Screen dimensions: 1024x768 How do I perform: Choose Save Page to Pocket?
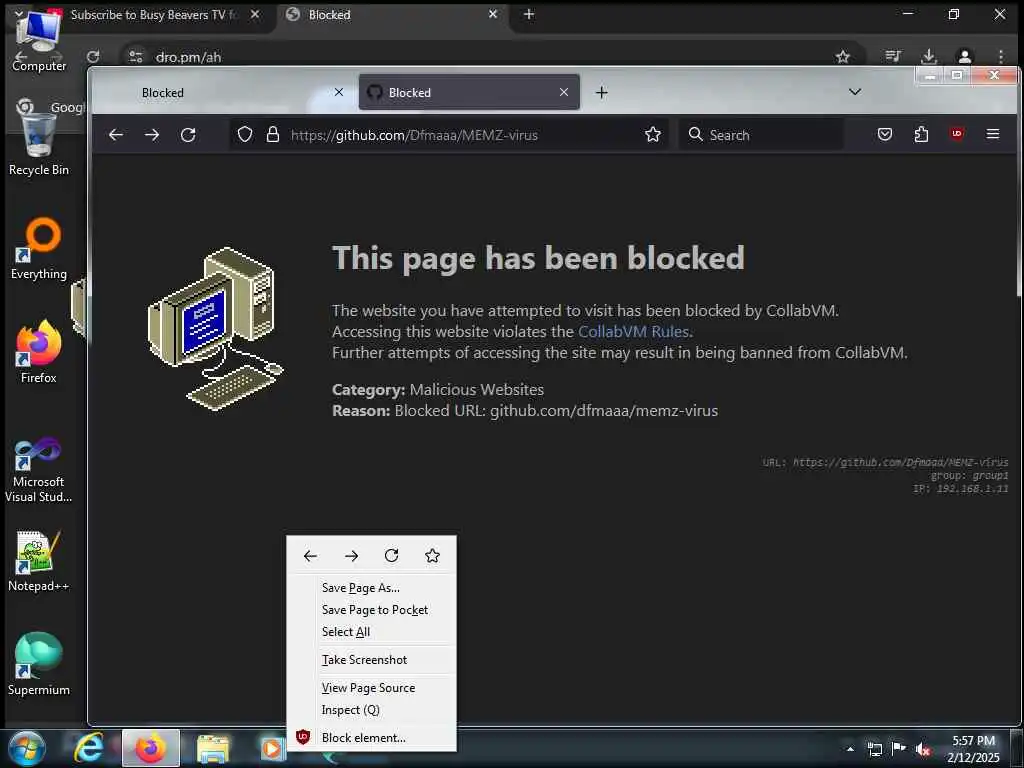click(x=372, y=610)
